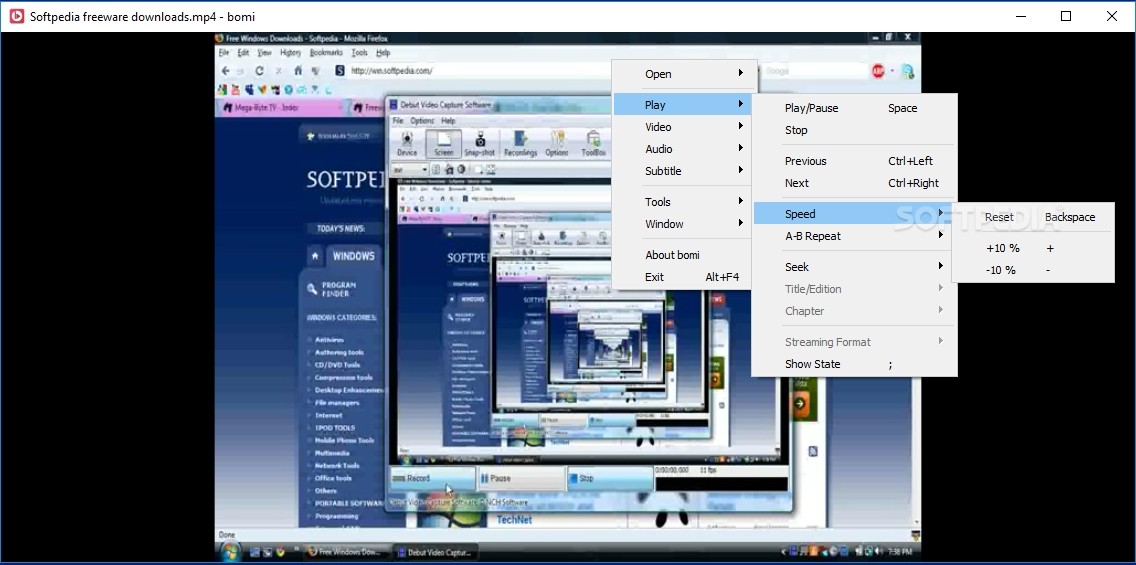This screenshot has height=565, width=1136.
Task: Open the Audio submenu
Action: 684,148
